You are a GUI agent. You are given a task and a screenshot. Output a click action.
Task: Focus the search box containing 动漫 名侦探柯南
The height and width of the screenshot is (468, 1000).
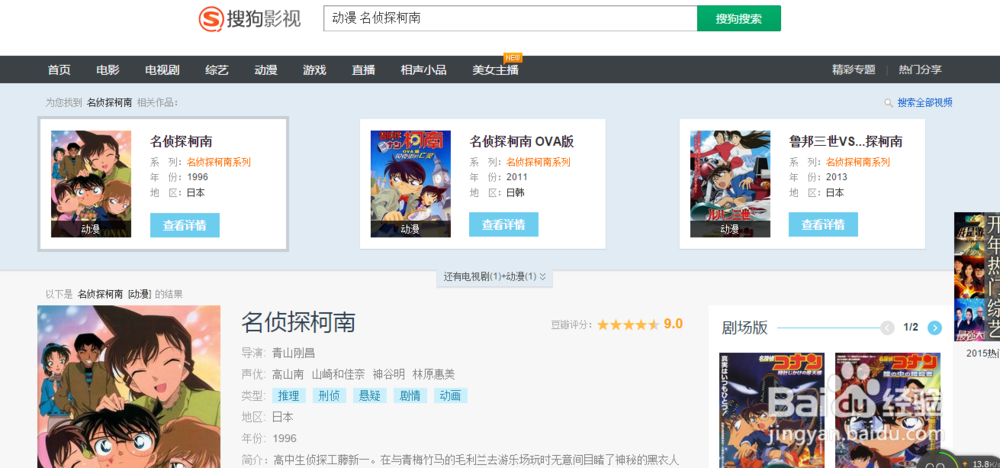coord(510,18)
